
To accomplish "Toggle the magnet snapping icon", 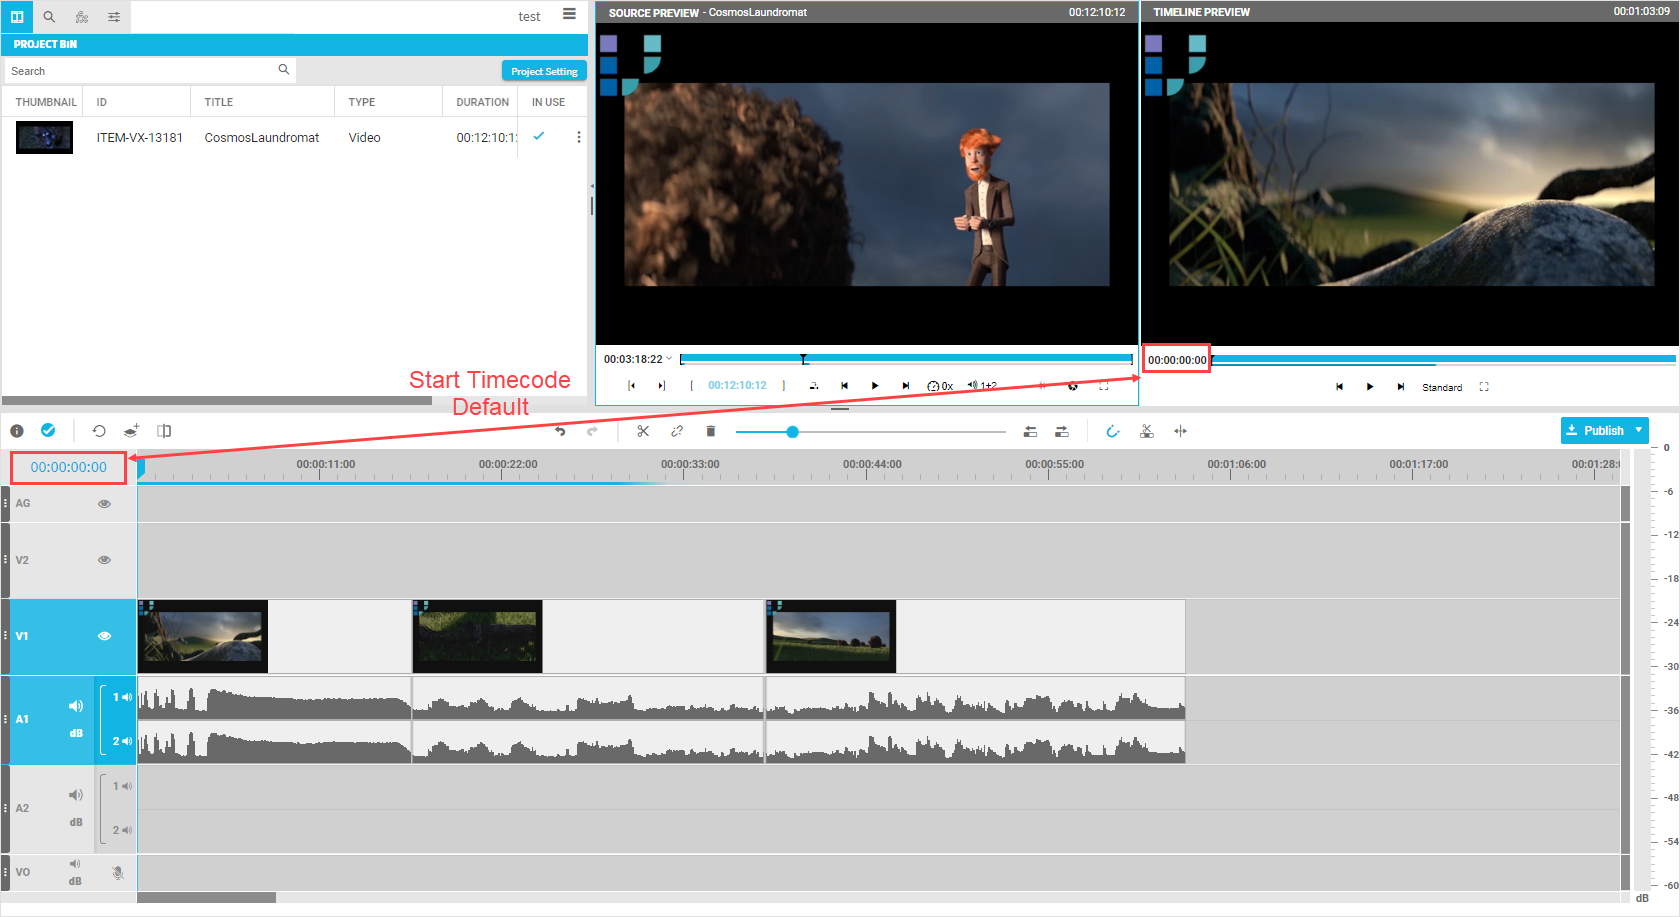I will [x=1112, y=431].
